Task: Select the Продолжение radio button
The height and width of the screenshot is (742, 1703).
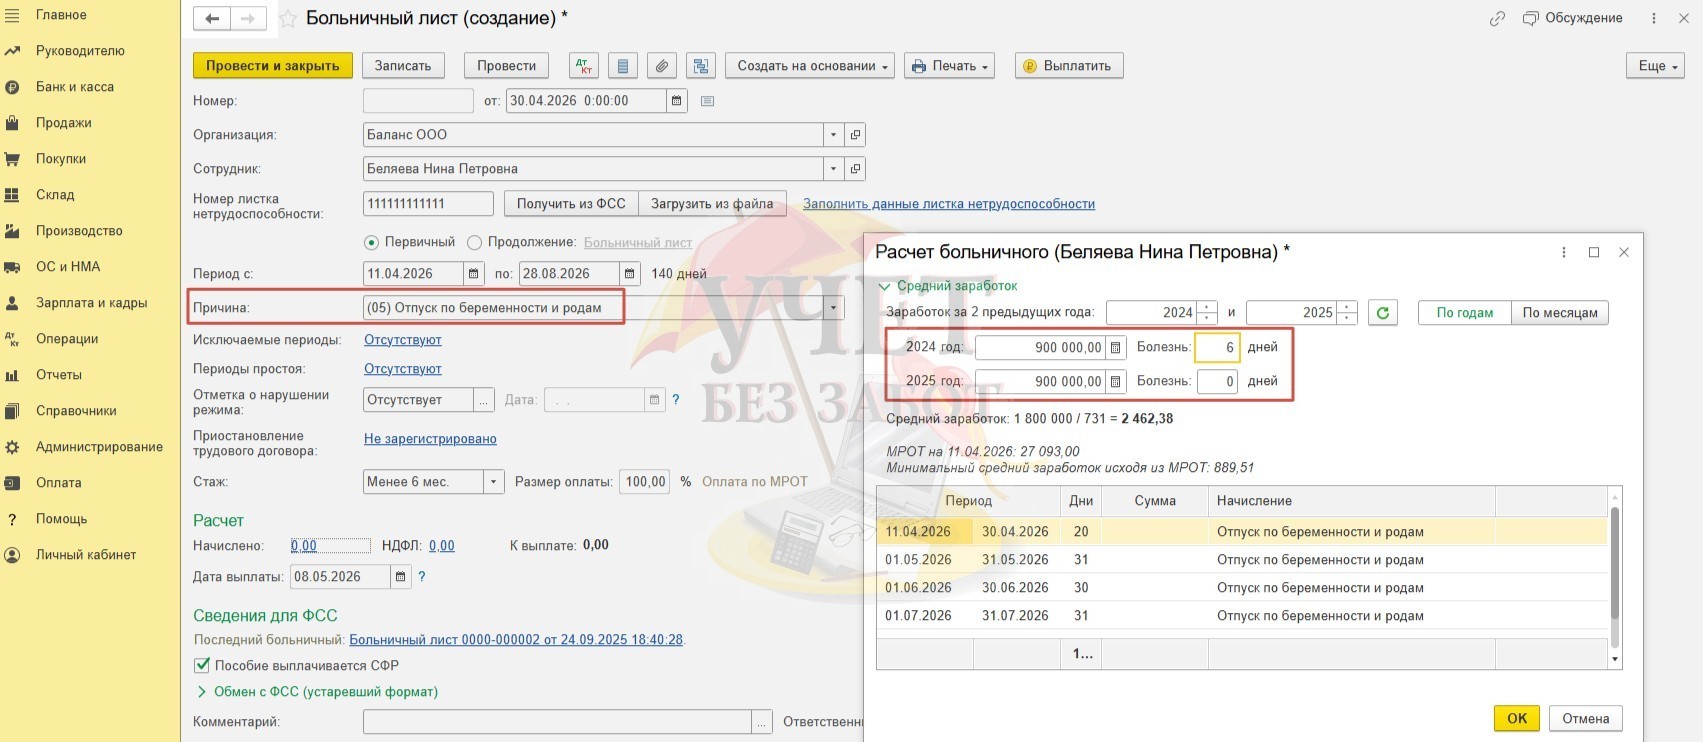Action: [475, 242]
